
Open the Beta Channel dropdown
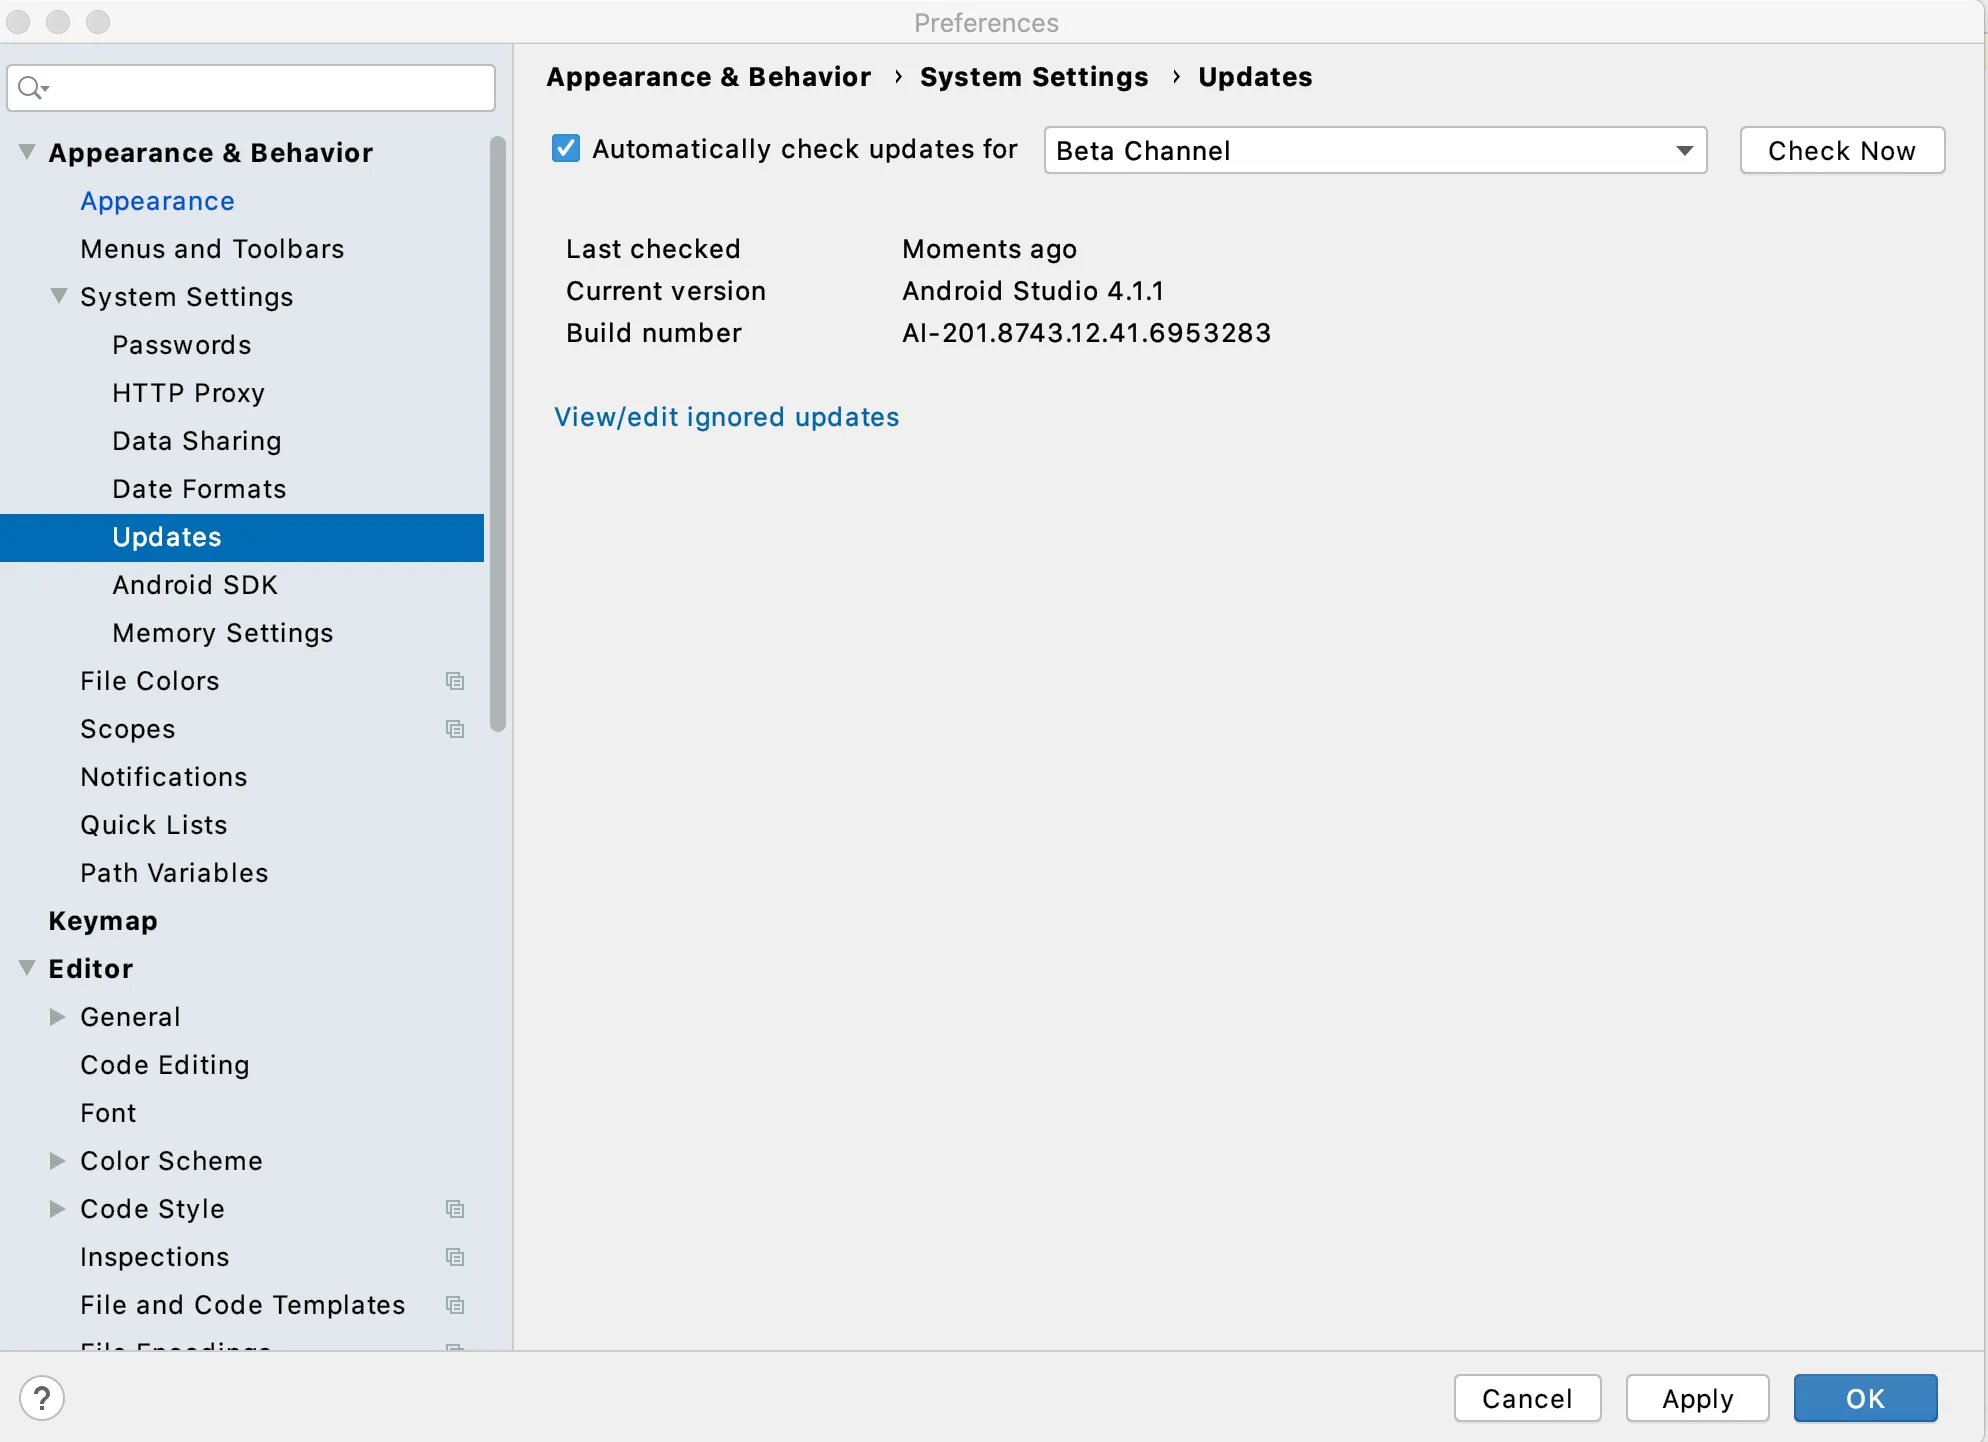point(1374,150)
